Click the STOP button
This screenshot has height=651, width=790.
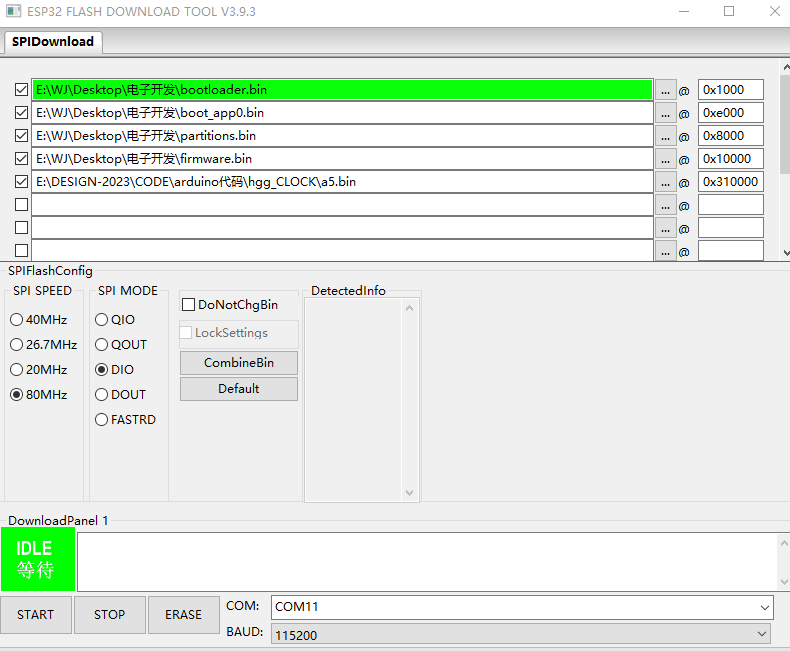point(109,615)
